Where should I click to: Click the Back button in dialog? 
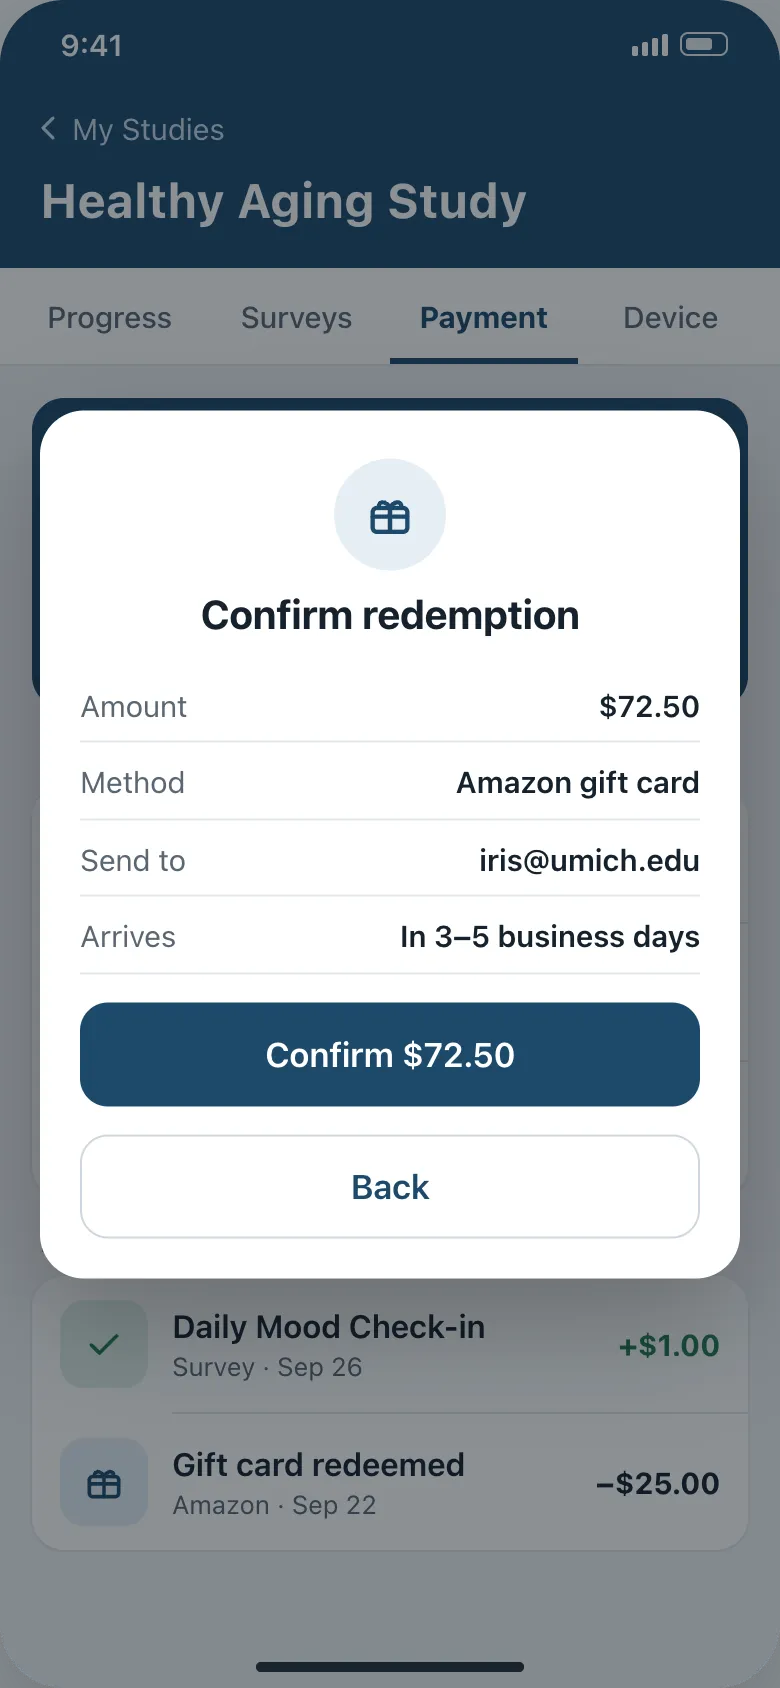[x=390, y=1187]
